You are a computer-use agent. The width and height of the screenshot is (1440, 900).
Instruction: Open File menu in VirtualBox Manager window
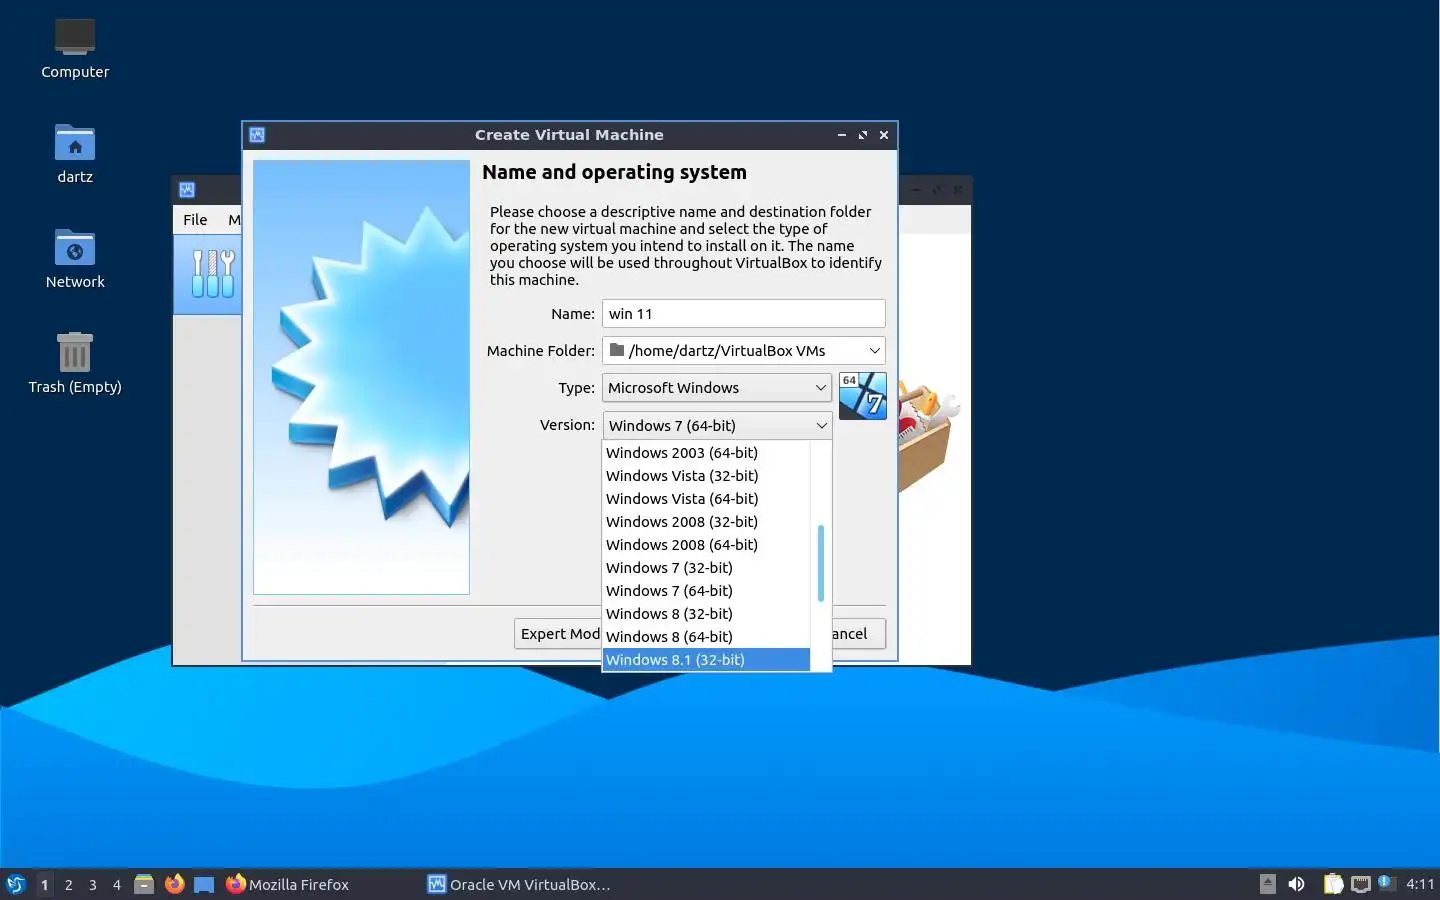click(195, 220)
